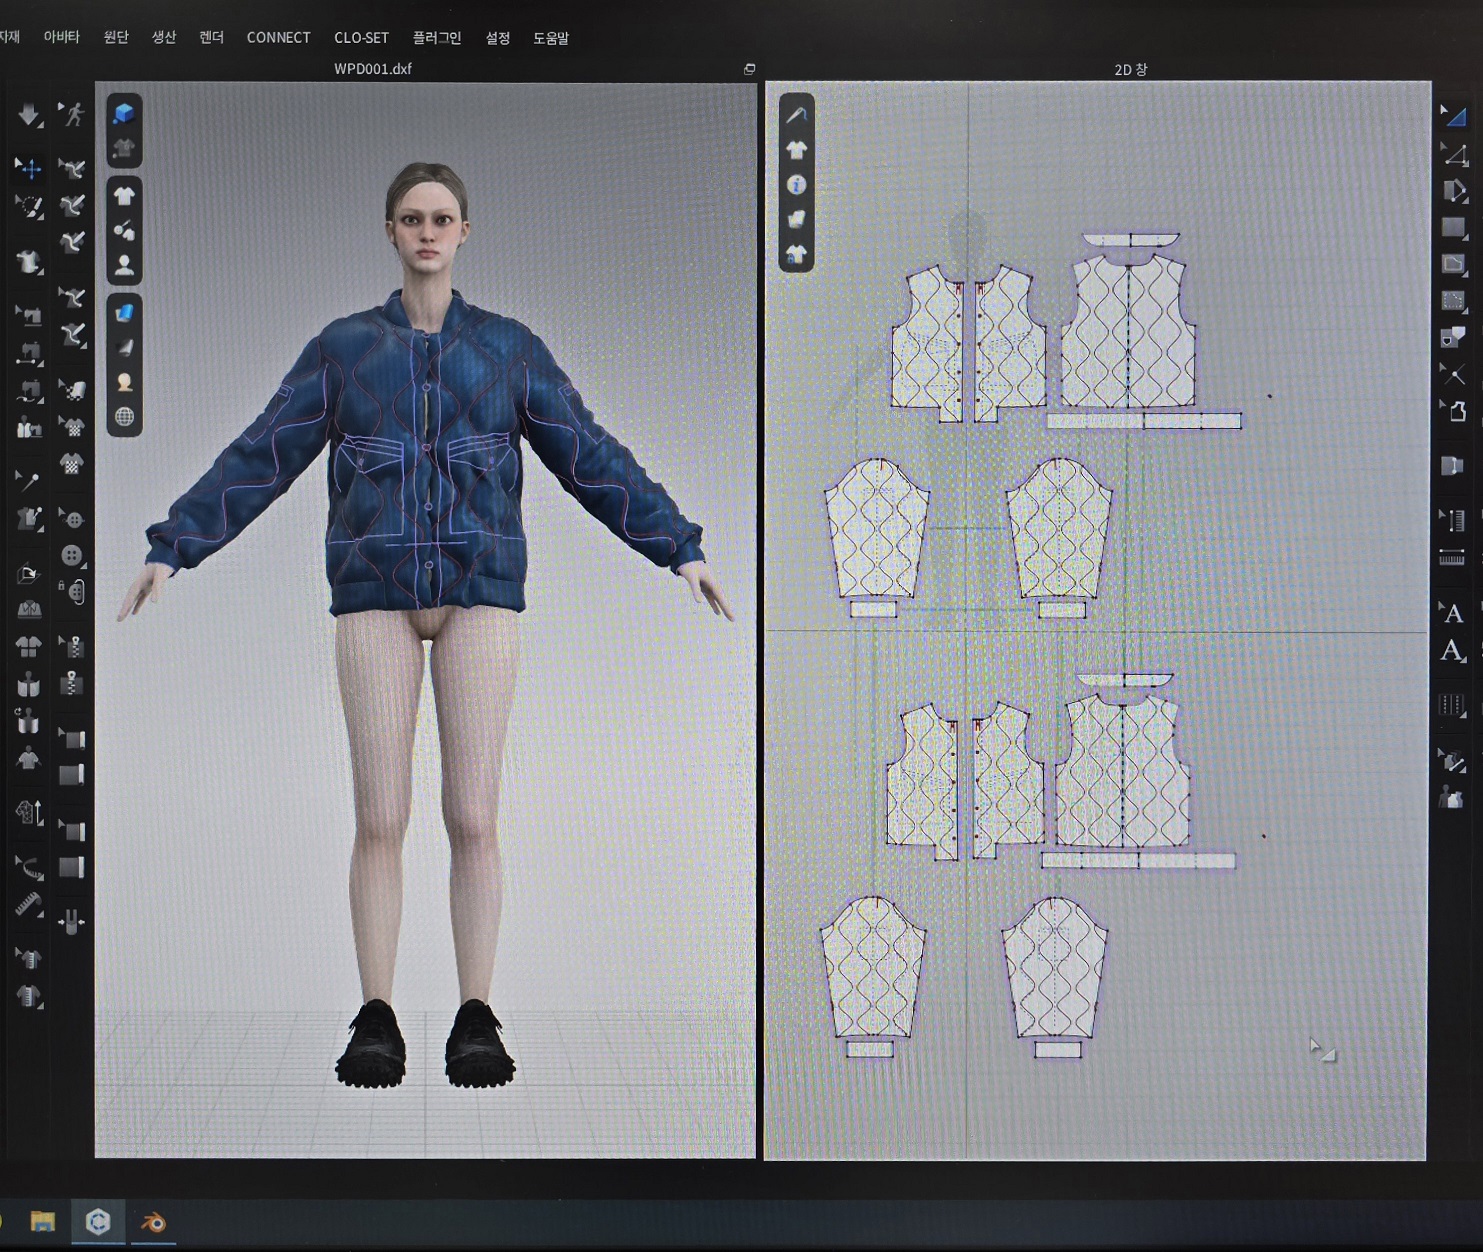
Task: Open the 도움말 menu
Action: click(550, 37)
